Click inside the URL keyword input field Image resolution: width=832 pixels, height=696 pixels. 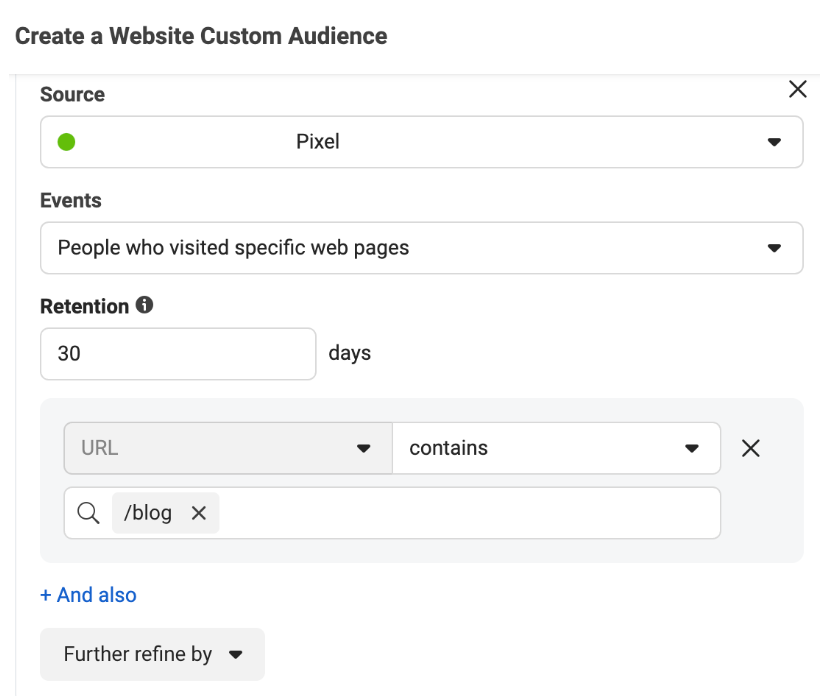coord(469,513)
